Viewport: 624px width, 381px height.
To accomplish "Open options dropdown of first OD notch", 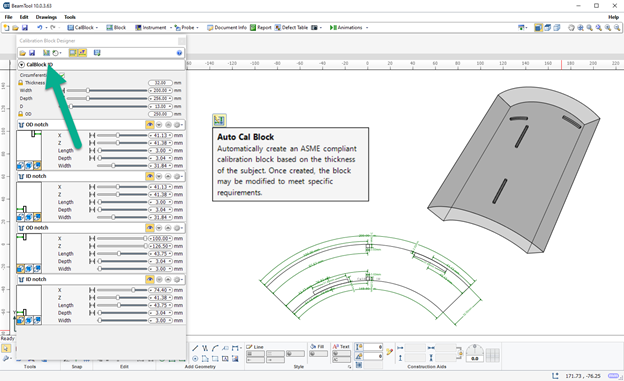I will pos(178,125).
